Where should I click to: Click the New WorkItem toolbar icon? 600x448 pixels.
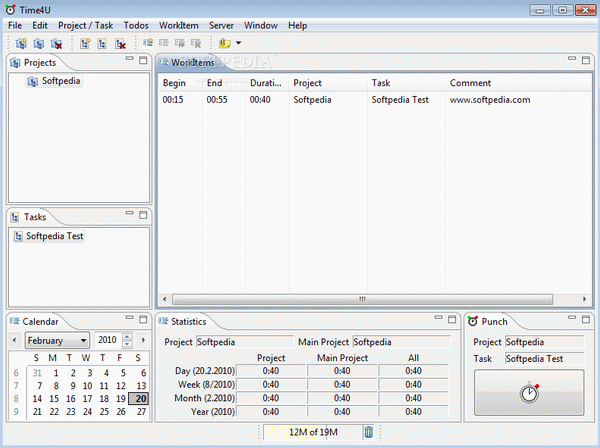[x=148, y=42]
